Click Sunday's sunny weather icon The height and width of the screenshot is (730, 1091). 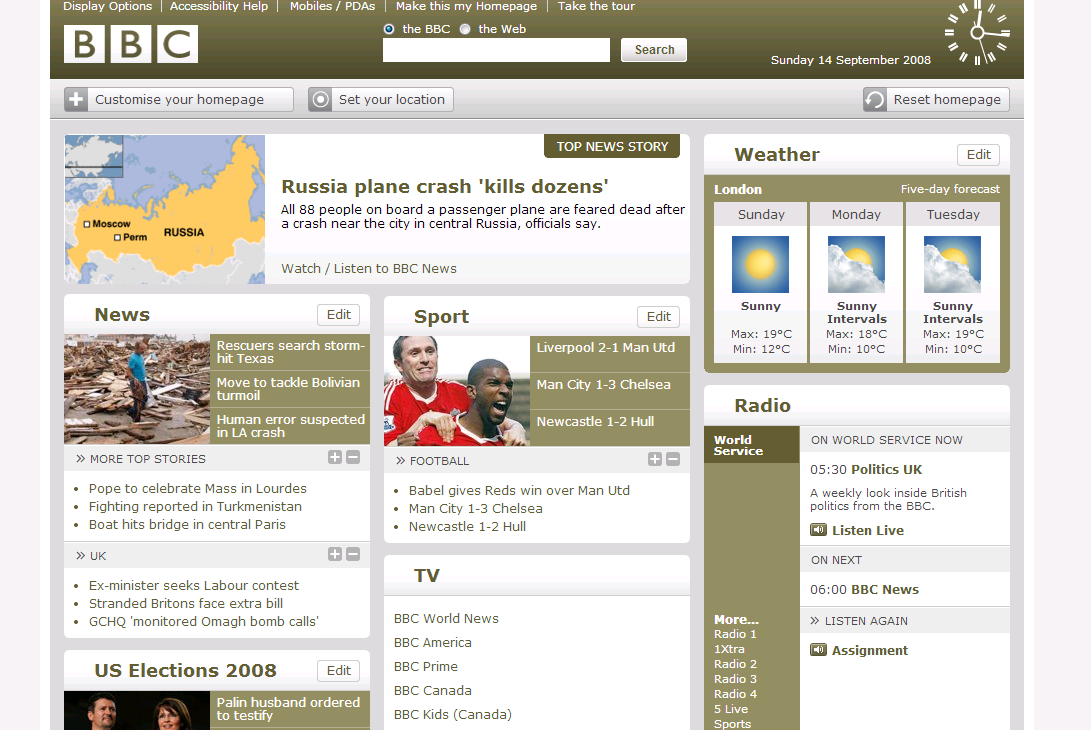pyautogui.click(x=760, y=264)
